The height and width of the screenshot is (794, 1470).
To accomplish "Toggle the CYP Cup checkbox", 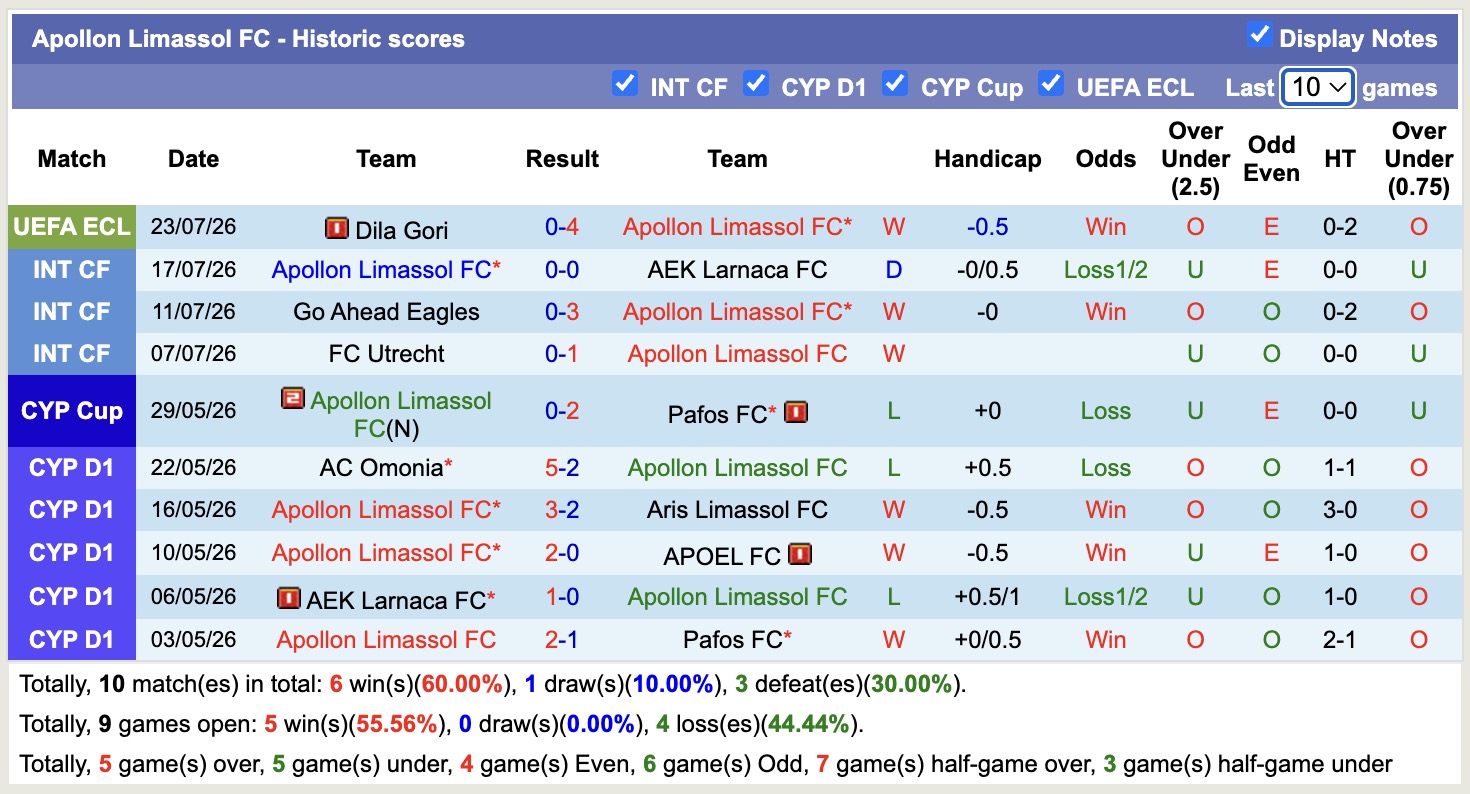I will [x=895, y=83].
